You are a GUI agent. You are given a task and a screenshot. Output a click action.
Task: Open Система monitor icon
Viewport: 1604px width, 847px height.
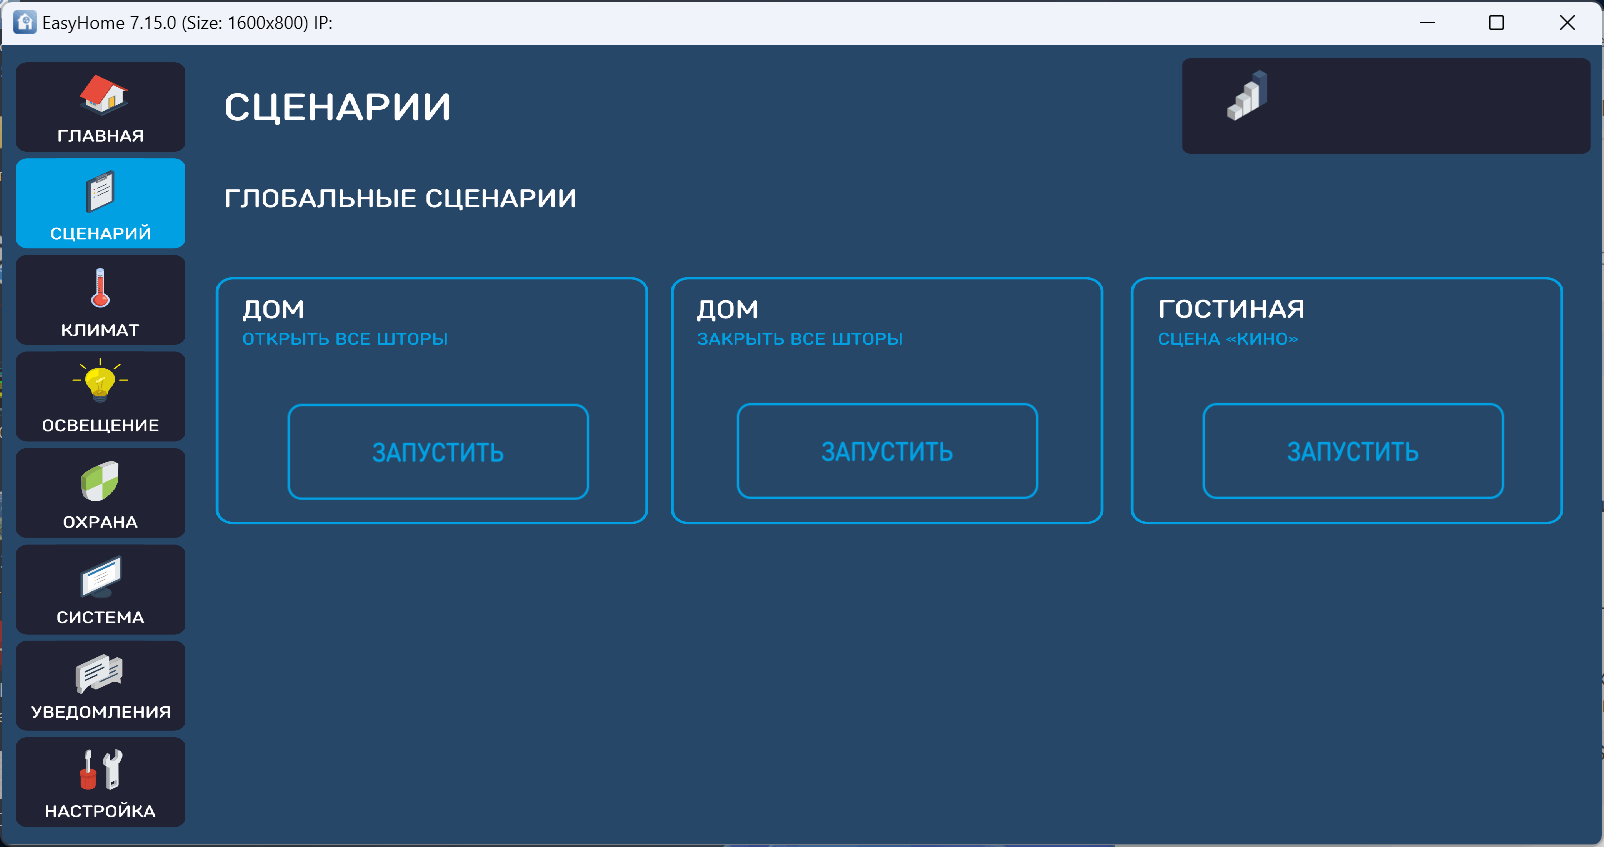coord(100,577)
